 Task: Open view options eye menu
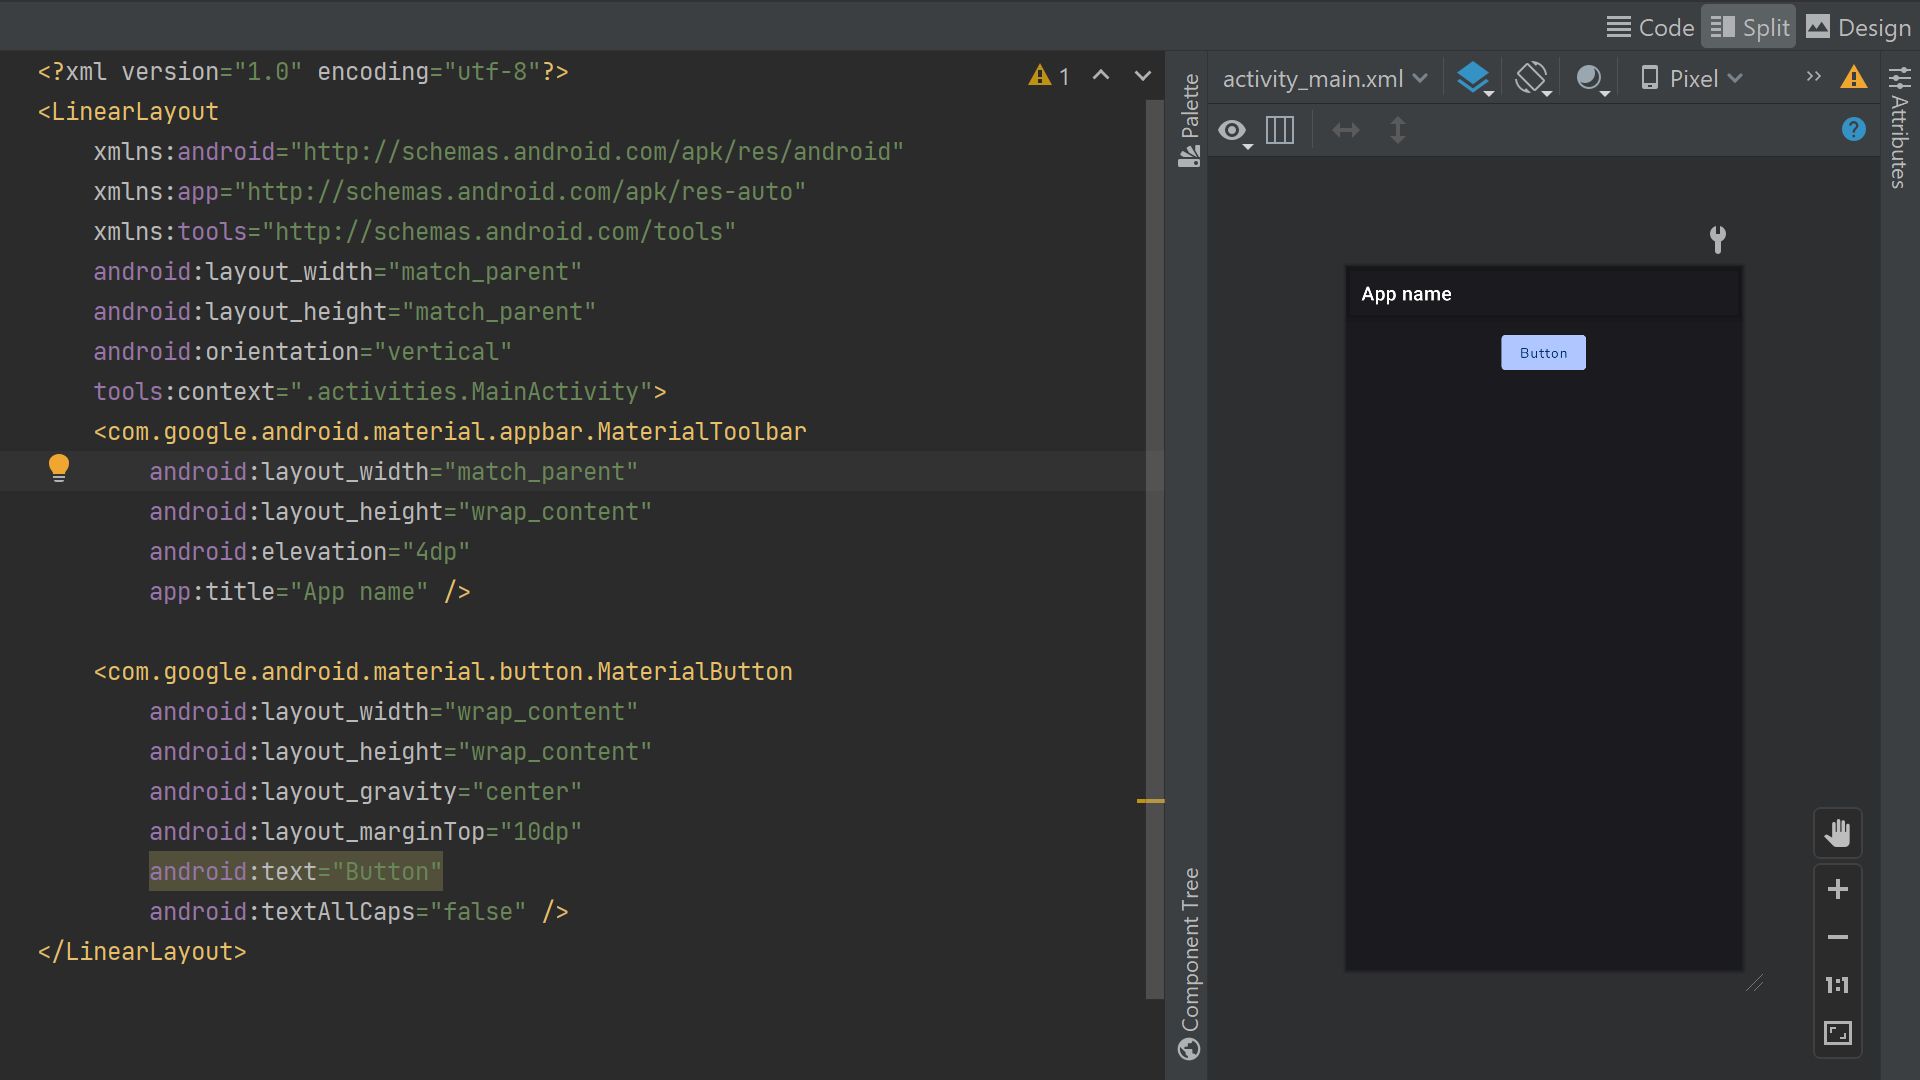point(1235,131)
